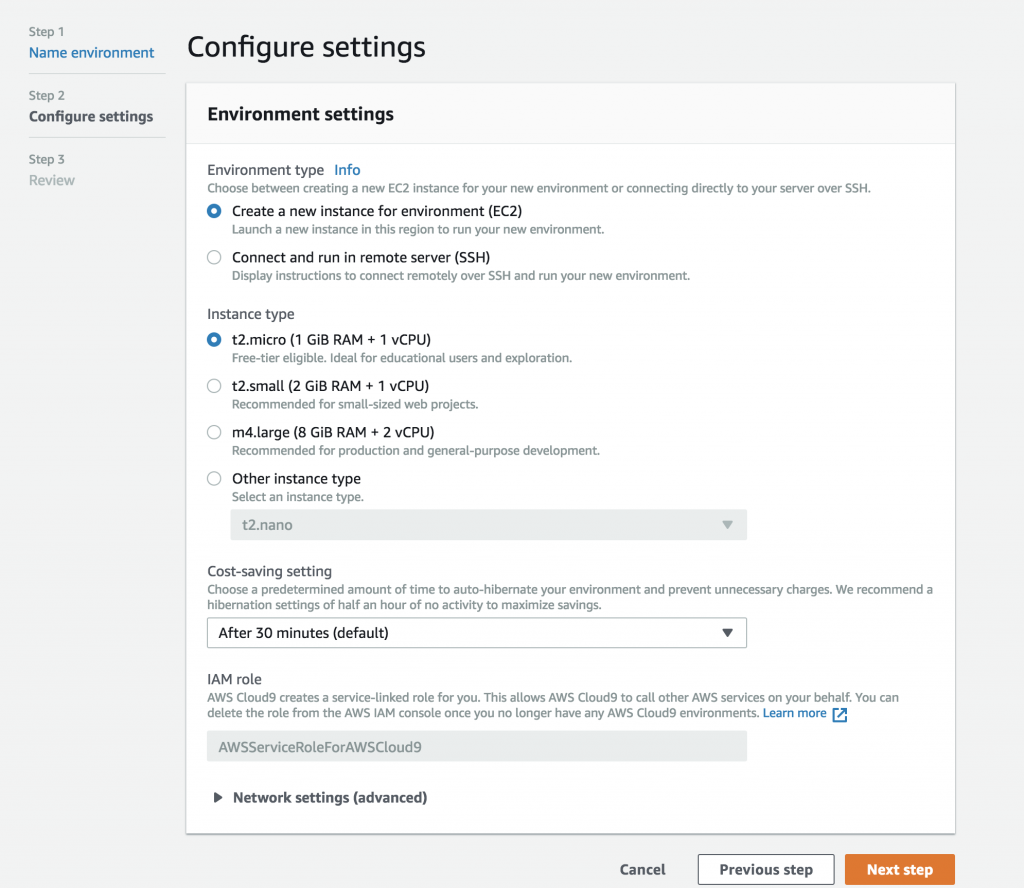Choose the m4.large instance type

214,432
